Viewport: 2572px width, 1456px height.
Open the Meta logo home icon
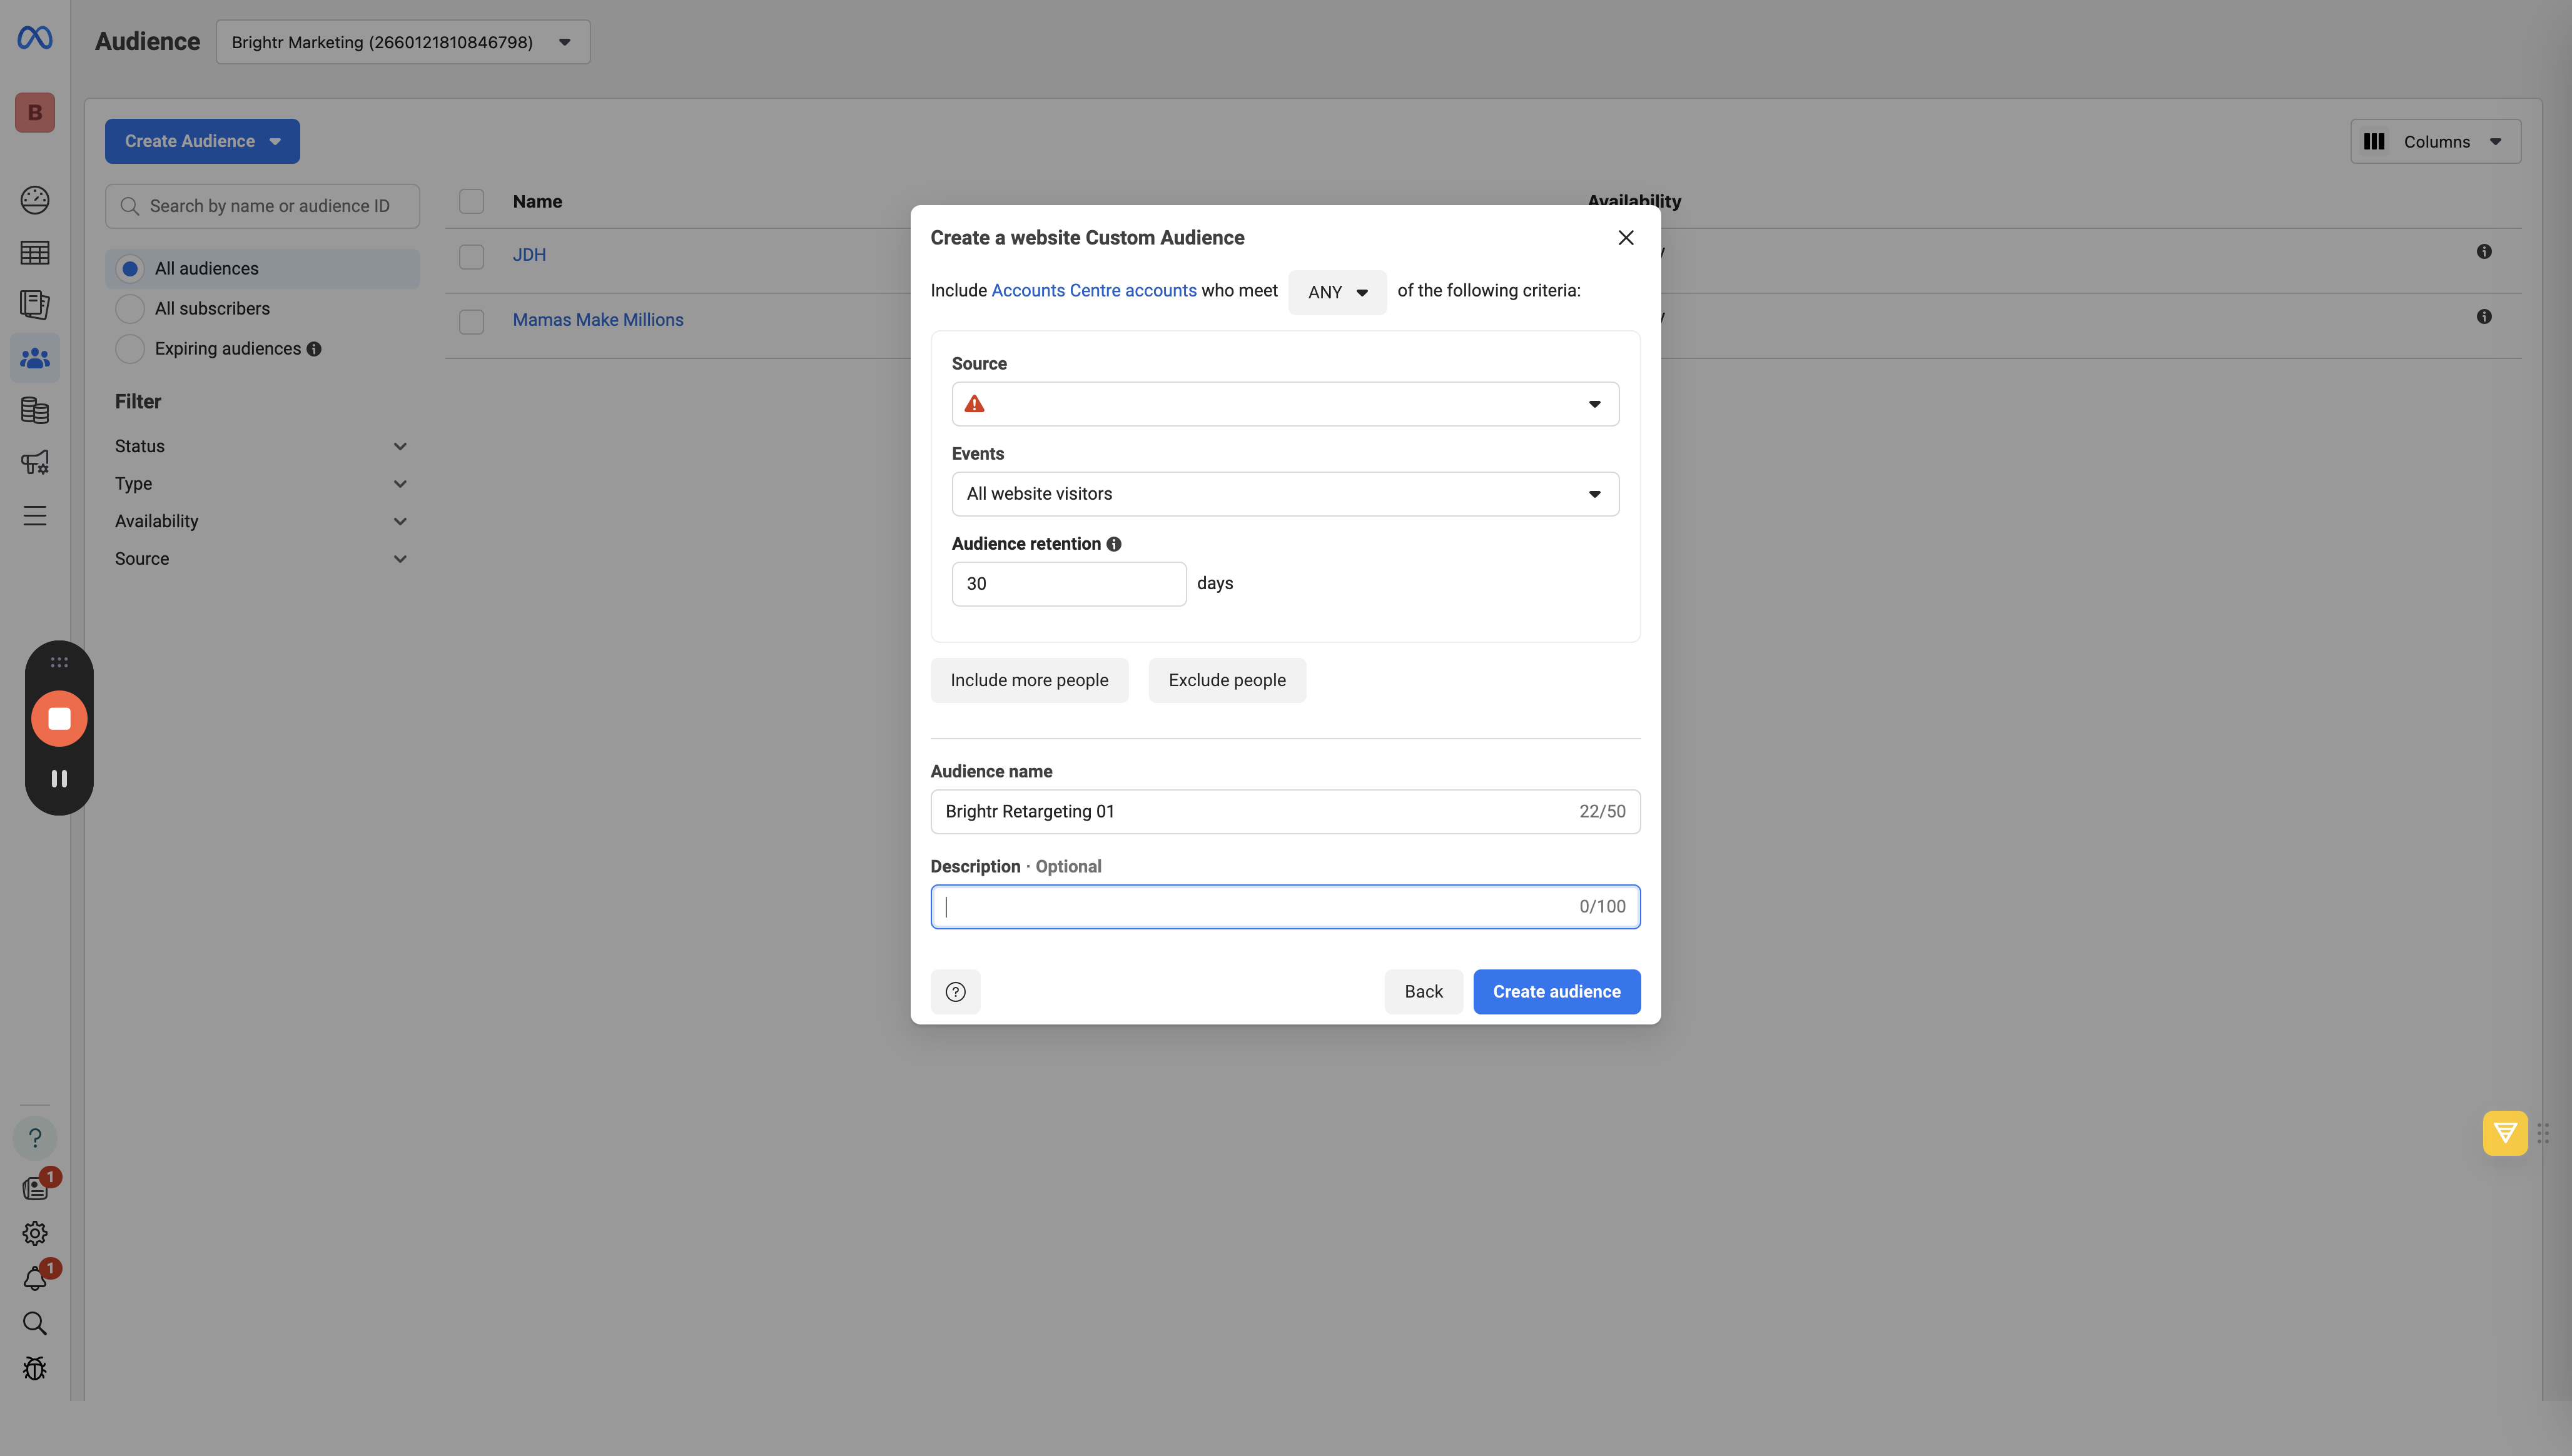click(35, 38)
